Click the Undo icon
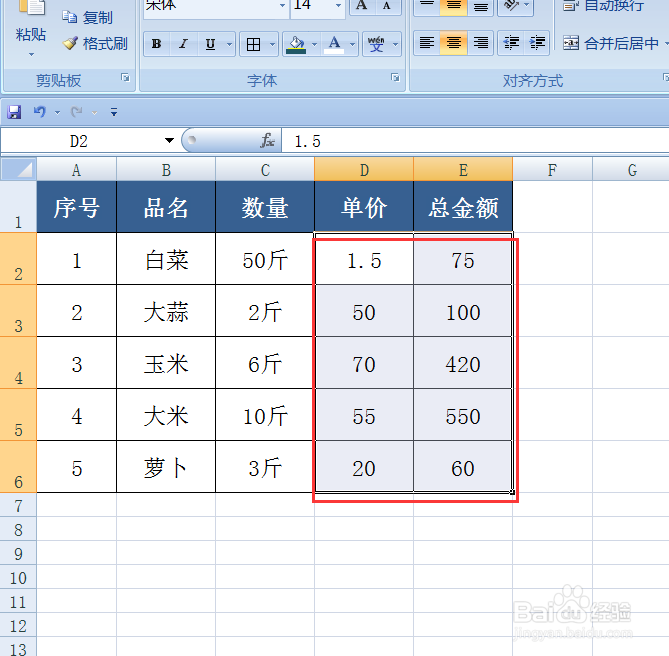 (x=40, y=112)
